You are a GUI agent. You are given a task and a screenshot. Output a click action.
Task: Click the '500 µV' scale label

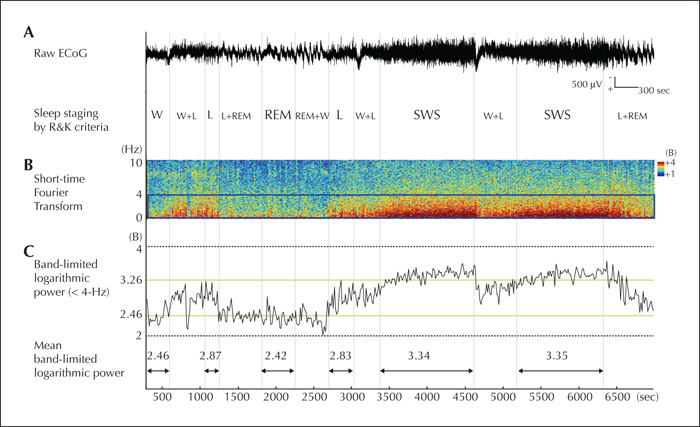point(587,84)
